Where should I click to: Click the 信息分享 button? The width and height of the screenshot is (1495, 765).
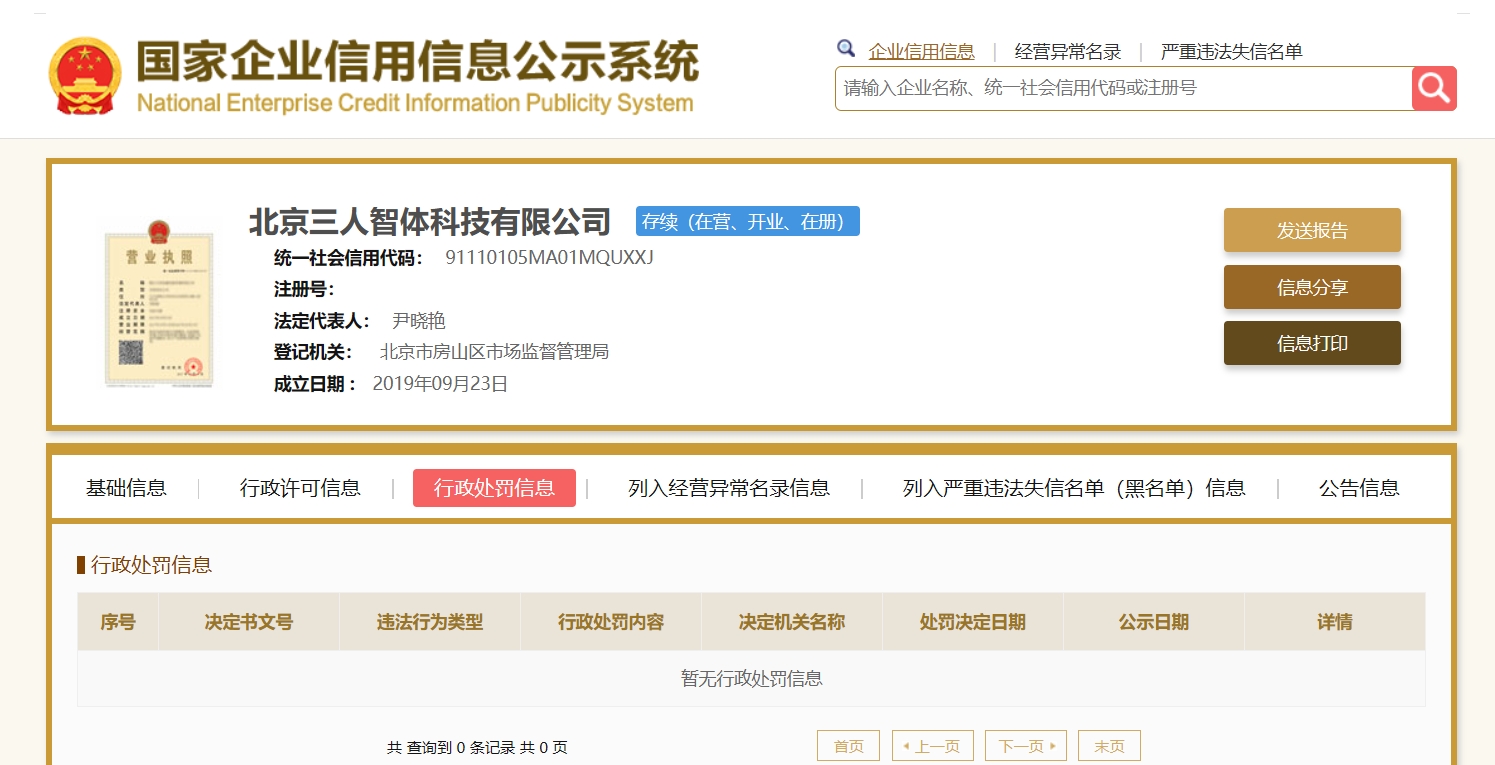point(1312,287)
